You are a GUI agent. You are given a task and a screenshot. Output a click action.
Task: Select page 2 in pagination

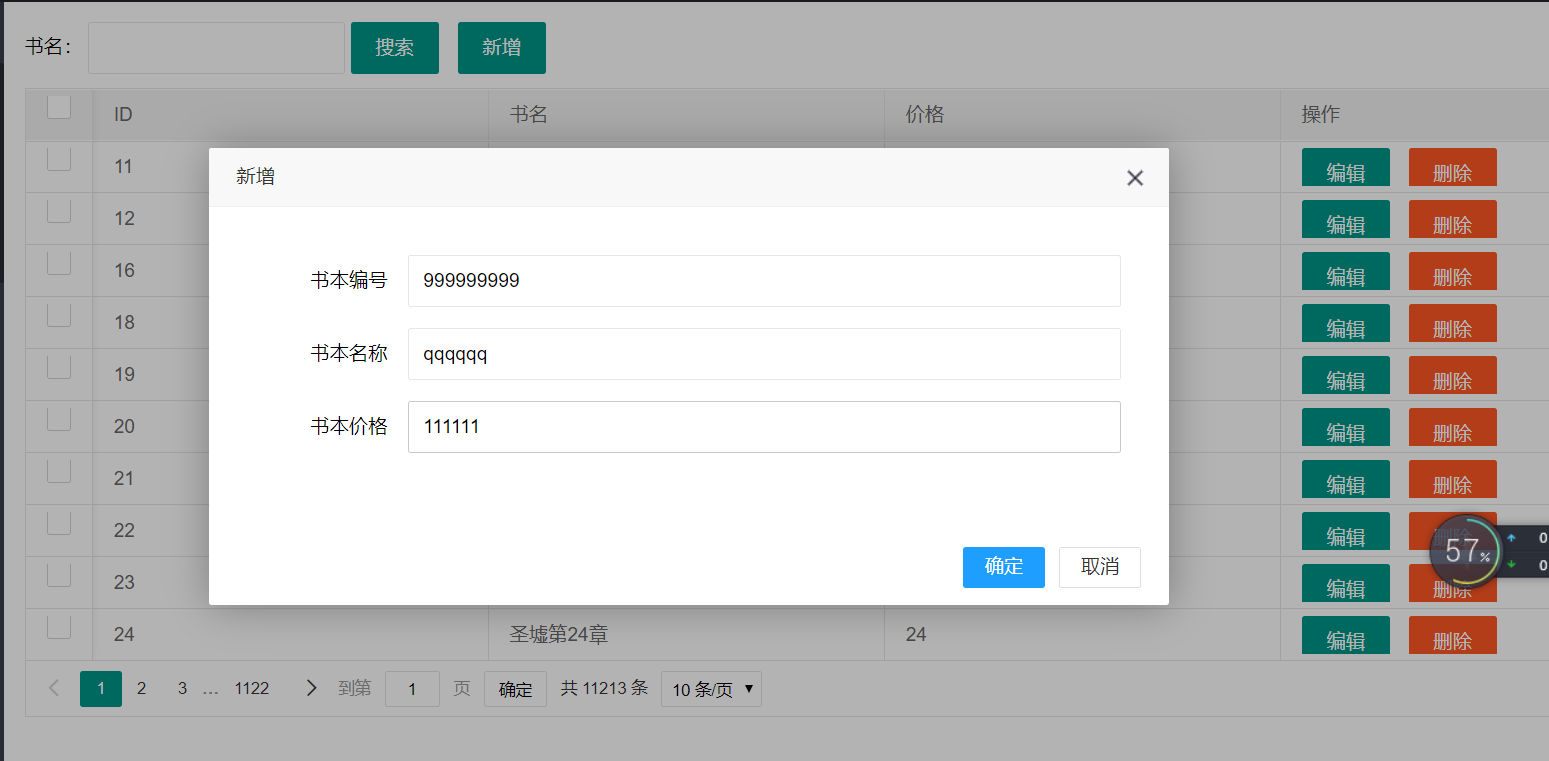[x=142, y=689]
